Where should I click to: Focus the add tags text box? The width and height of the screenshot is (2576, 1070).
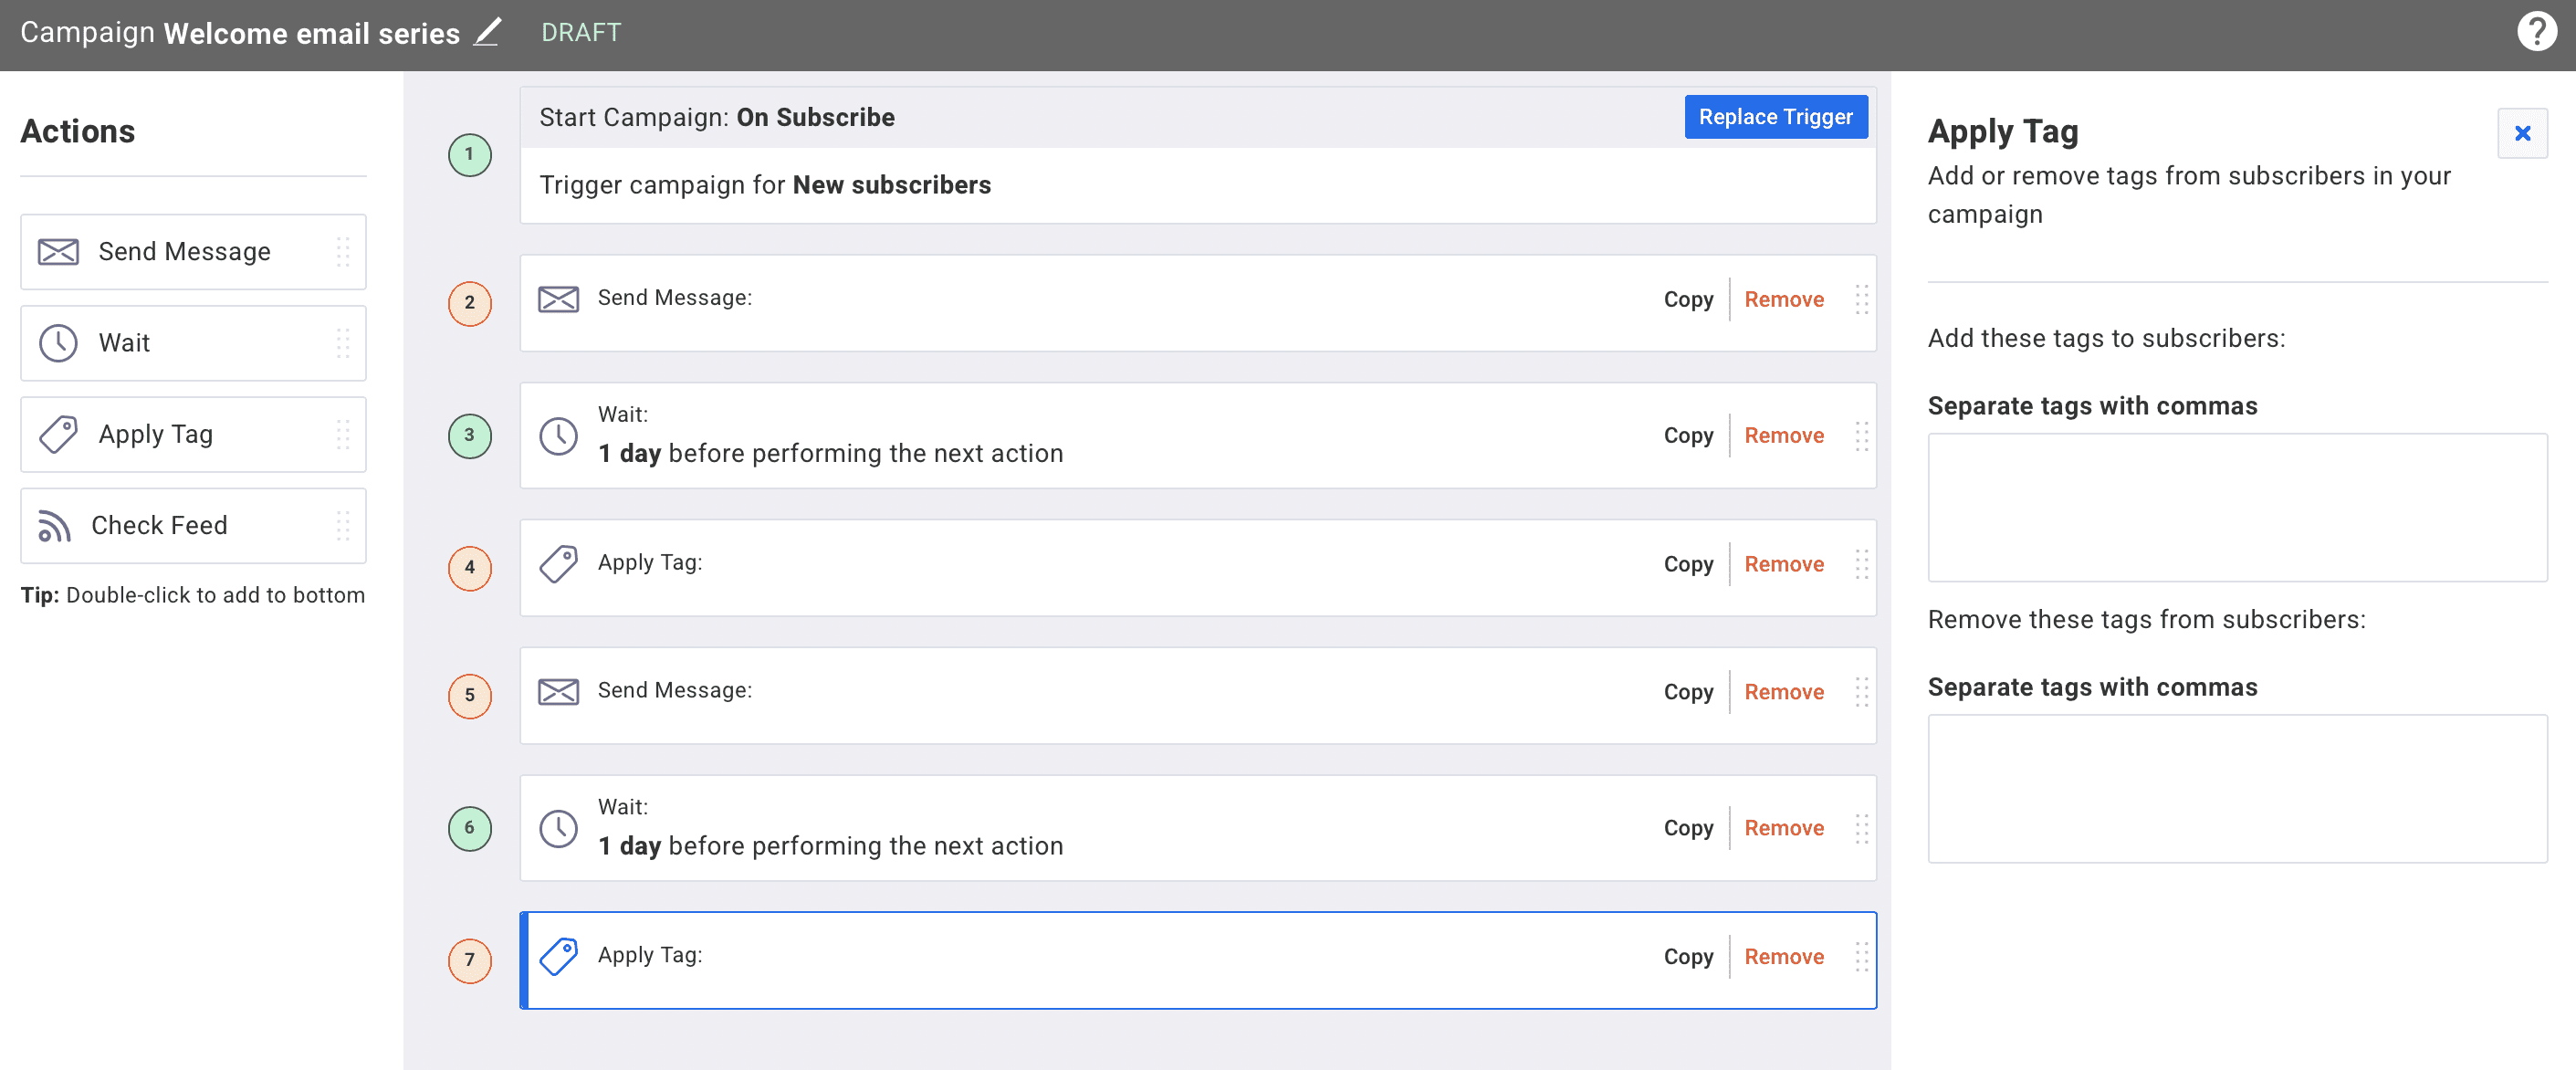point(2237,508)
